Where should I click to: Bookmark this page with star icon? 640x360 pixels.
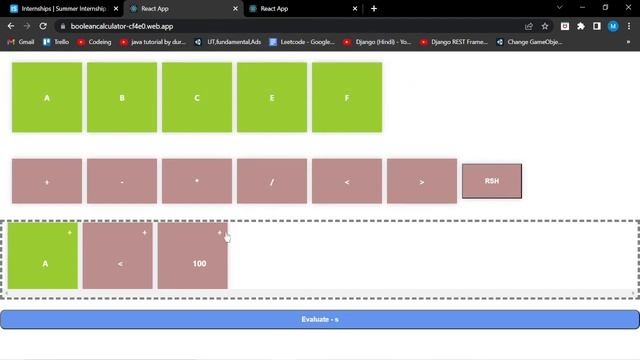coord(545,26)
